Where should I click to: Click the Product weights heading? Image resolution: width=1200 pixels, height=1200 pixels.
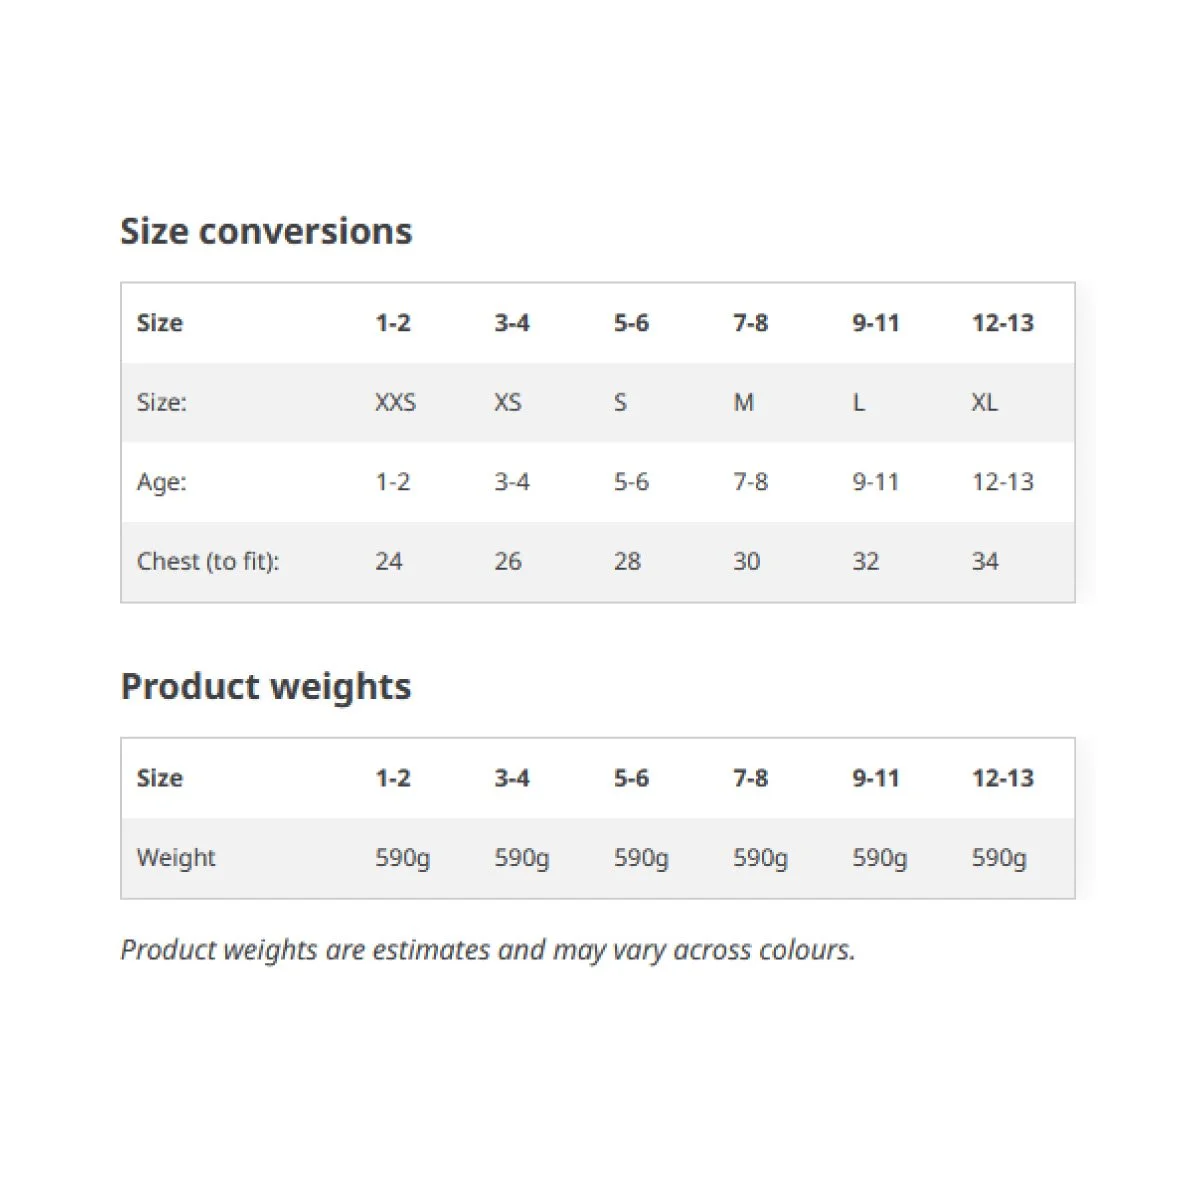(x=266, y=687)
